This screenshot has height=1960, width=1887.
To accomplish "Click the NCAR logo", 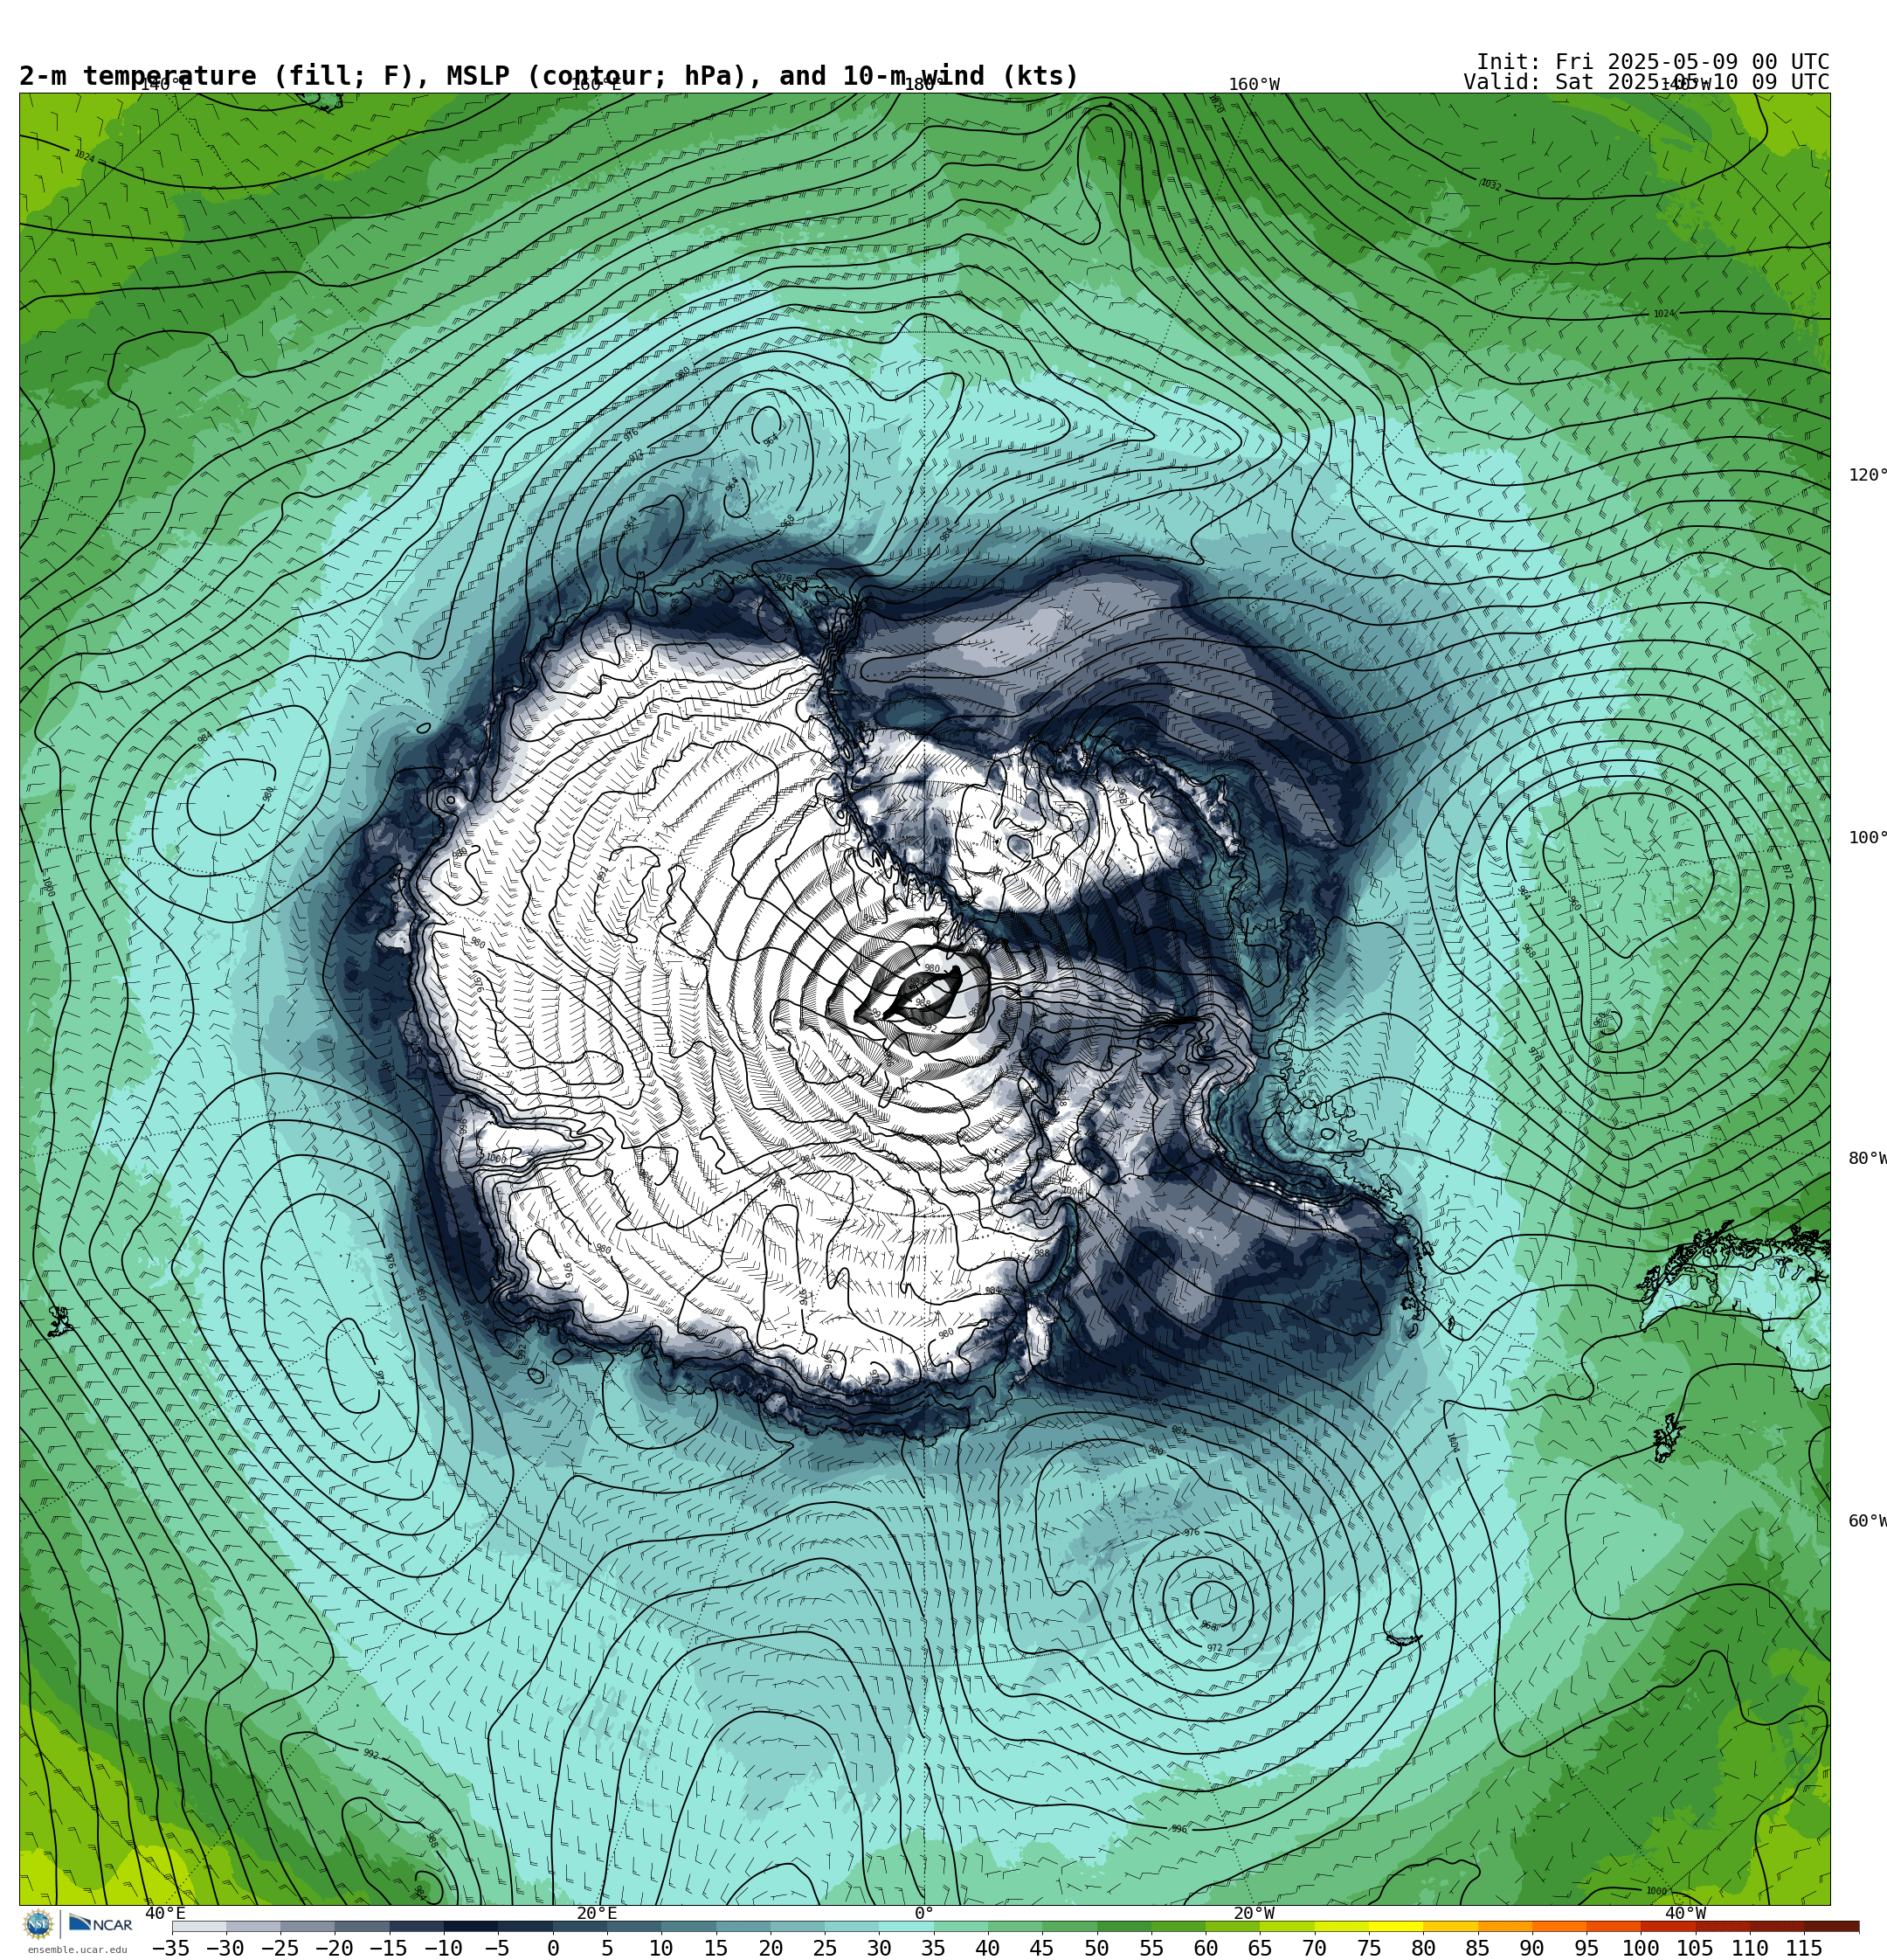I will pos(100,1924).
